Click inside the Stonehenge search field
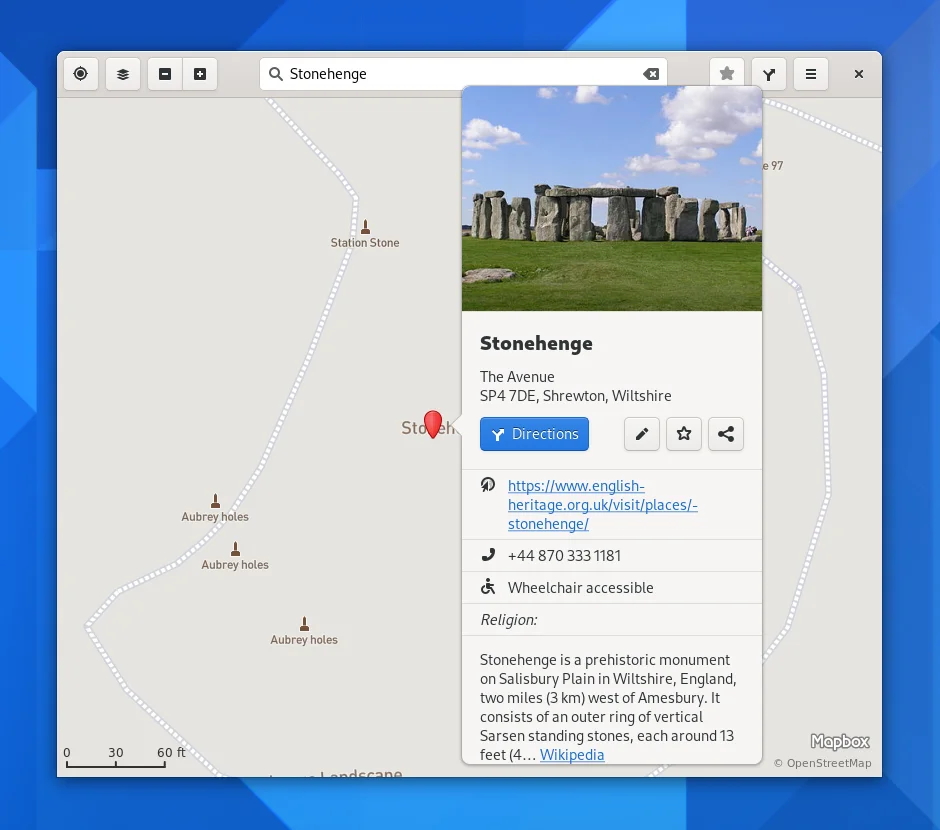This screenshot has width=940, height=830. point(450,73)
